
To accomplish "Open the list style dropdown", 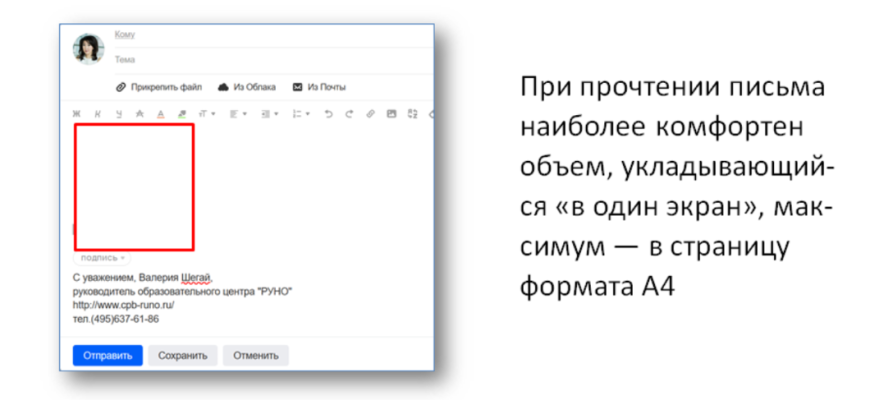I will pyautogui.click(x=300, y=114).
